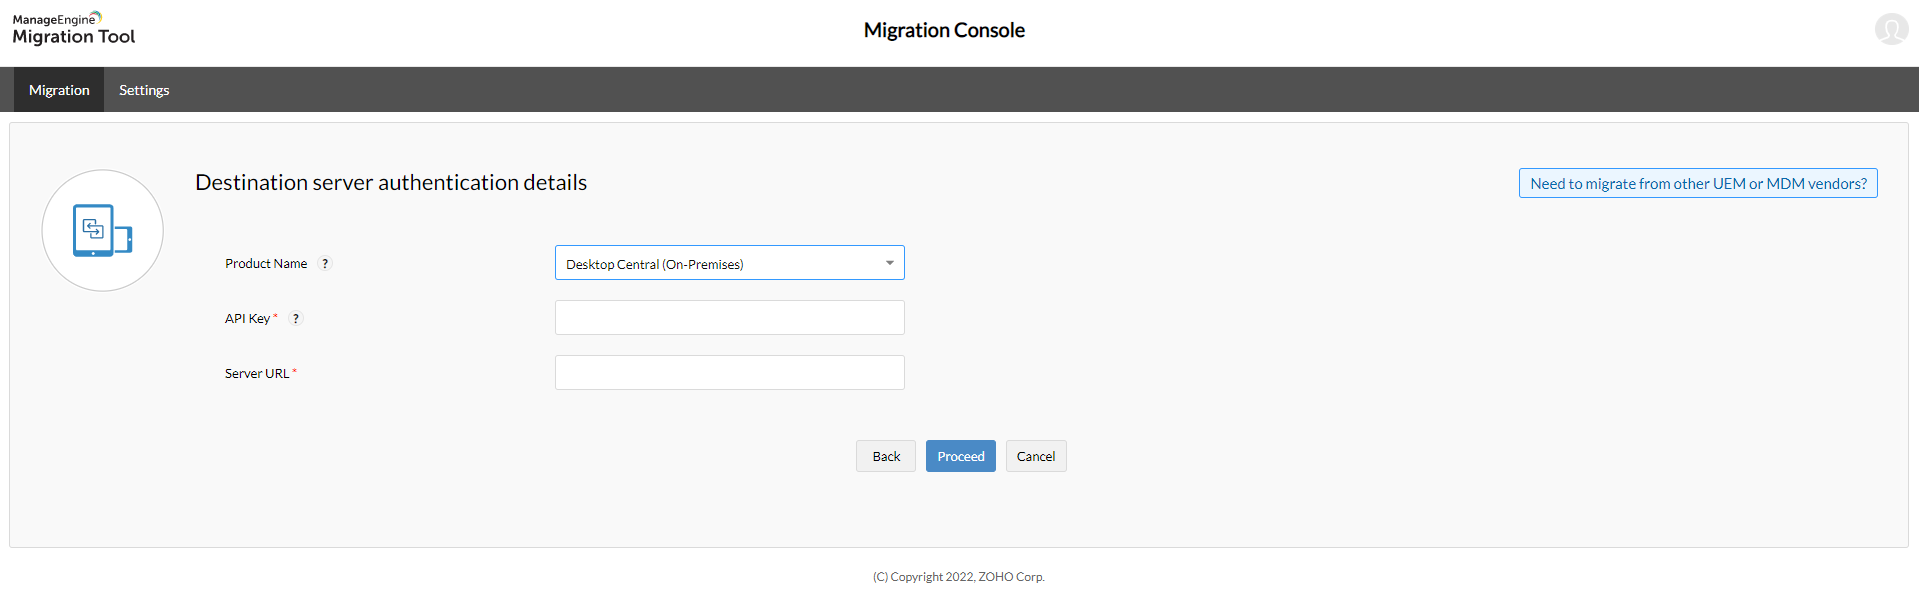The image size is (1919, 606).
Task: Click the Cancel button
Action: tap(1036, 456)
